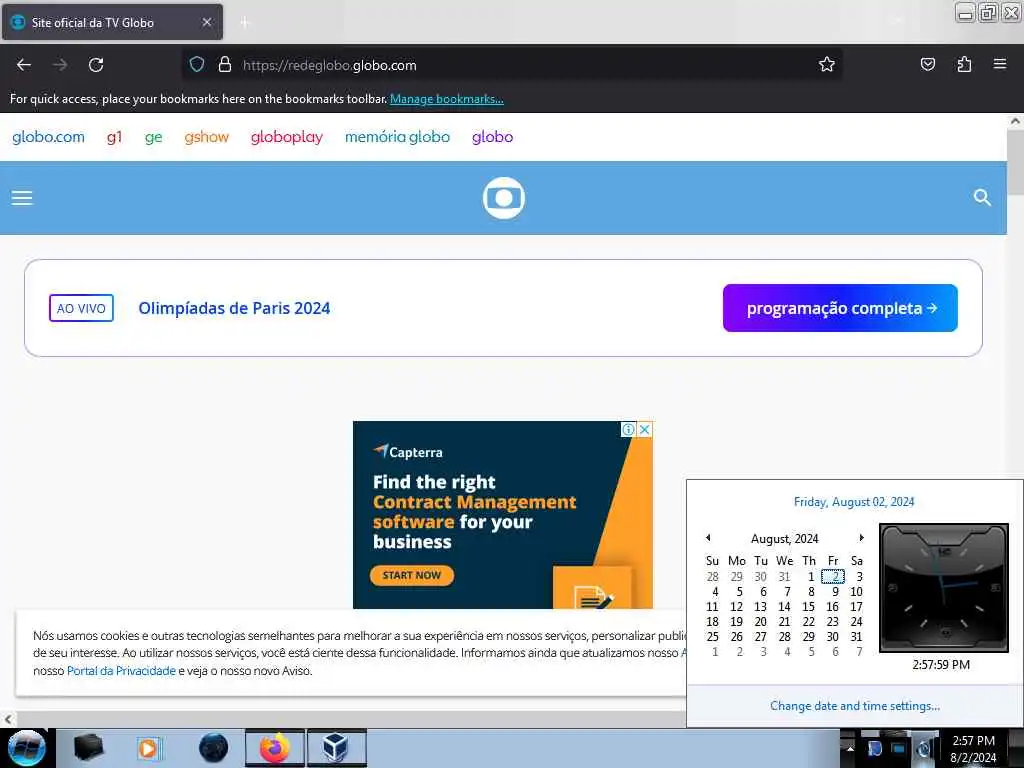Click the TV Globo logo
This screenshot has height=768, width=1024.
pos(504,198)
